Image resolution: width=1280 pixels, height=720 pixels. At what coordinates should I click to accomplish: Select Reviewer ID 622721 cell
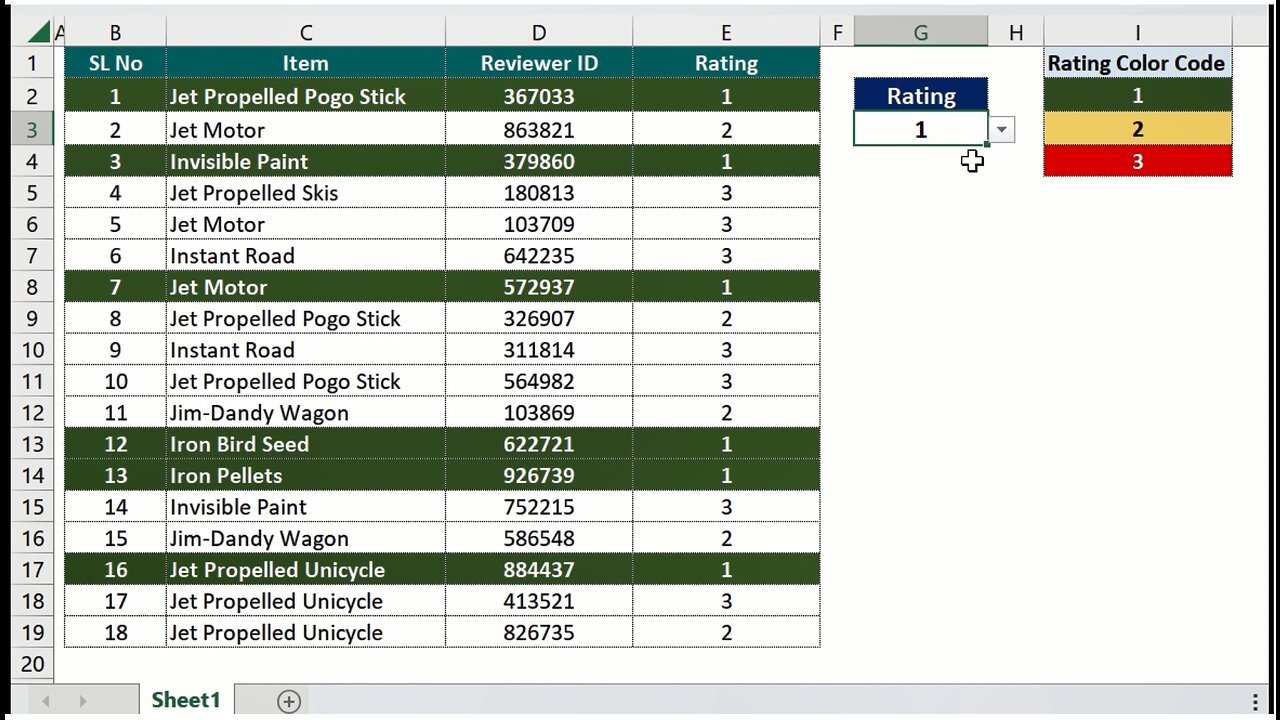point(539,444)
